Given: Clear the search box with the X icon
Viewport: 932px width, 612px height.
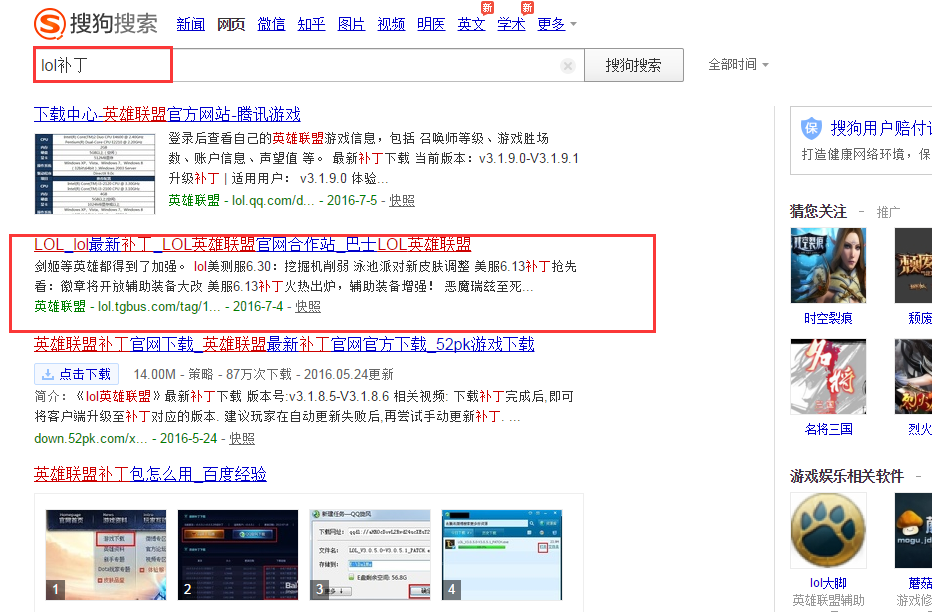Looking at the screenshot, I should click(x=568, y=66).
